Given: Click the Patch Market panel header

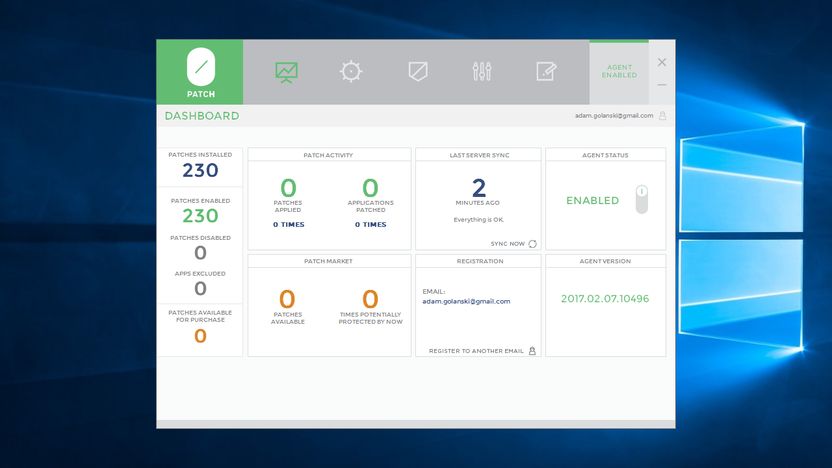Looking at the screenshot, I should tap(328, 261).
